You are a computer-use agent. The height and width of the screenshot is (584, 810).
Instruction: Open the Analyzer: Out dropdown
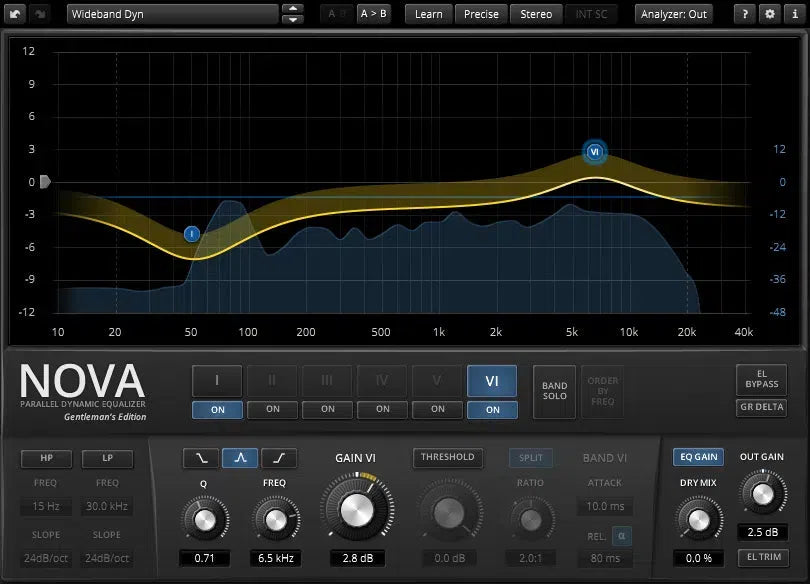click(674, 14)
